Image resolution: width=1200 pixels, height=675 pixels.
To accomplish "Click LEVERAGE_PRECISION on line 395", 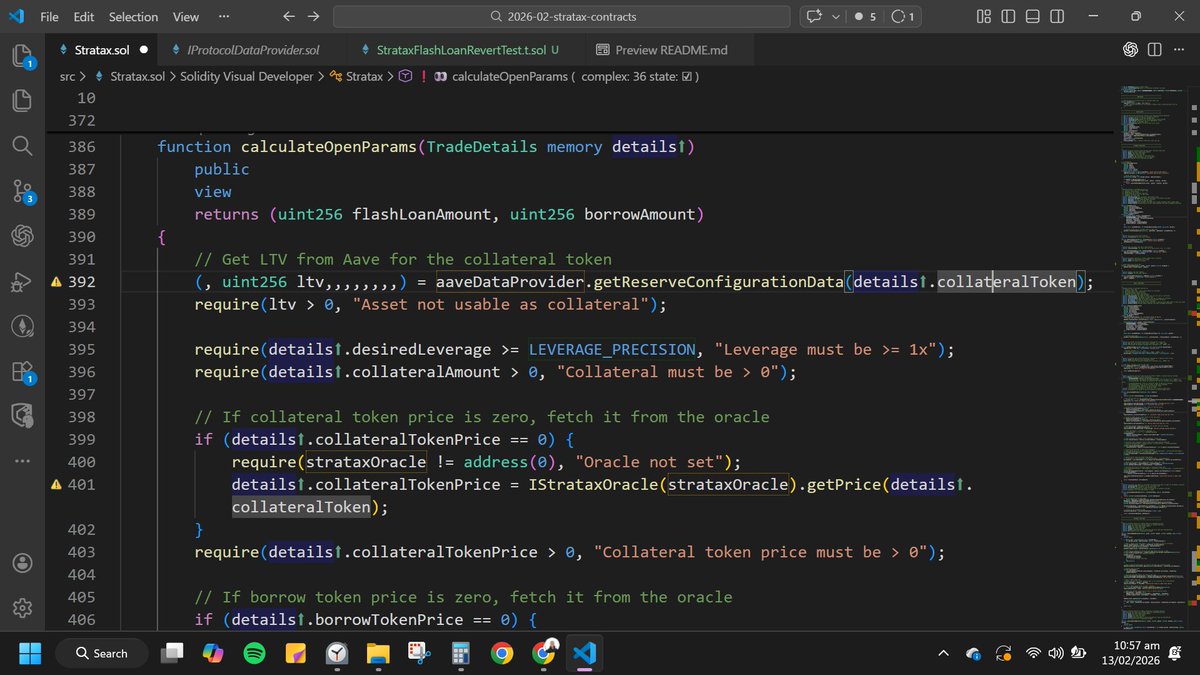I will [612, 349].
